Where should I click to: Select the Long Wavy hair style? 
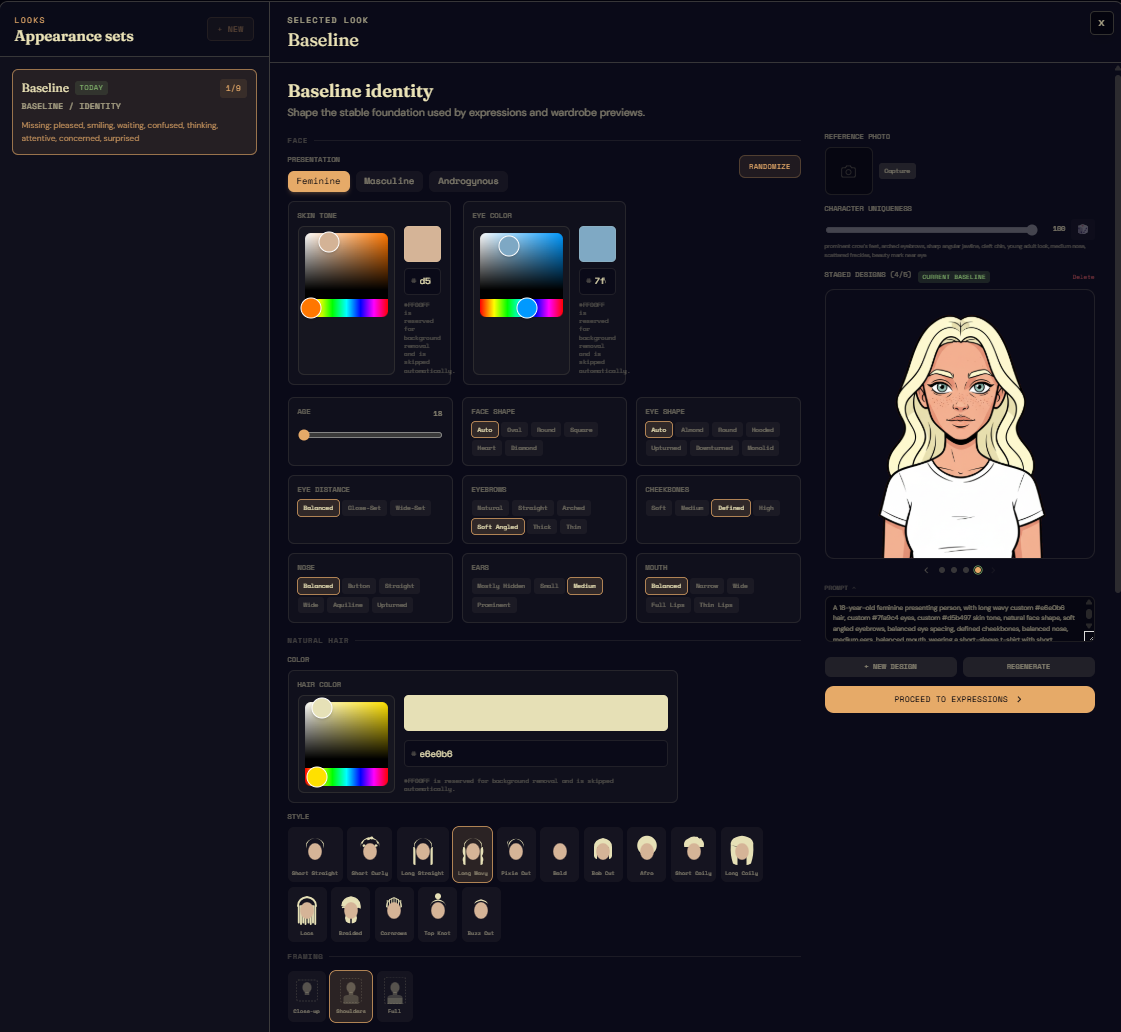pyautogui.click(x=472, y=854)
